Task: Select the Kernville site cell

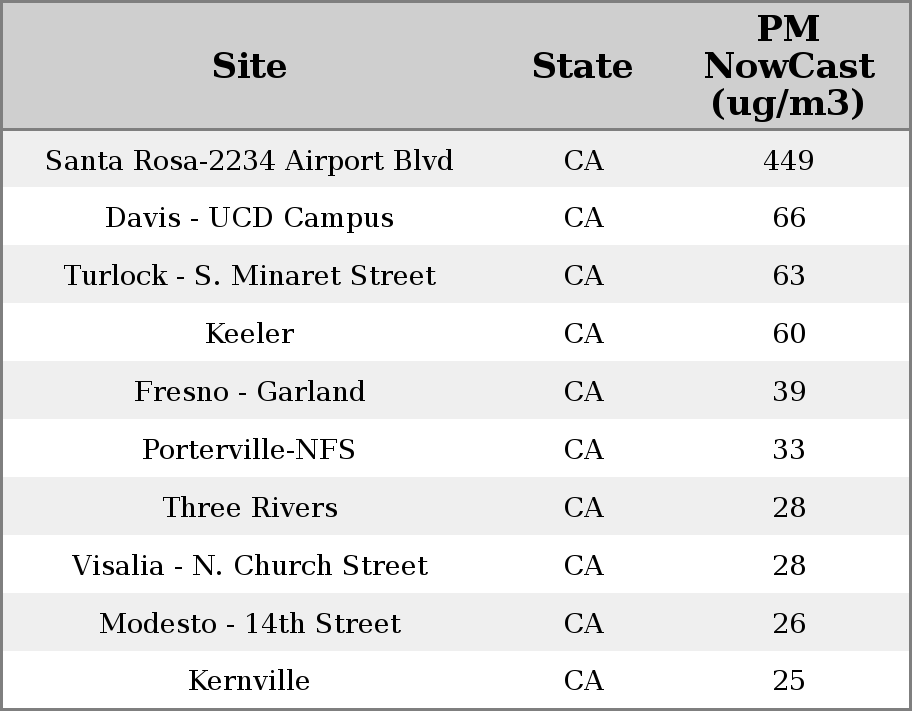Action: tap(249, 681)
